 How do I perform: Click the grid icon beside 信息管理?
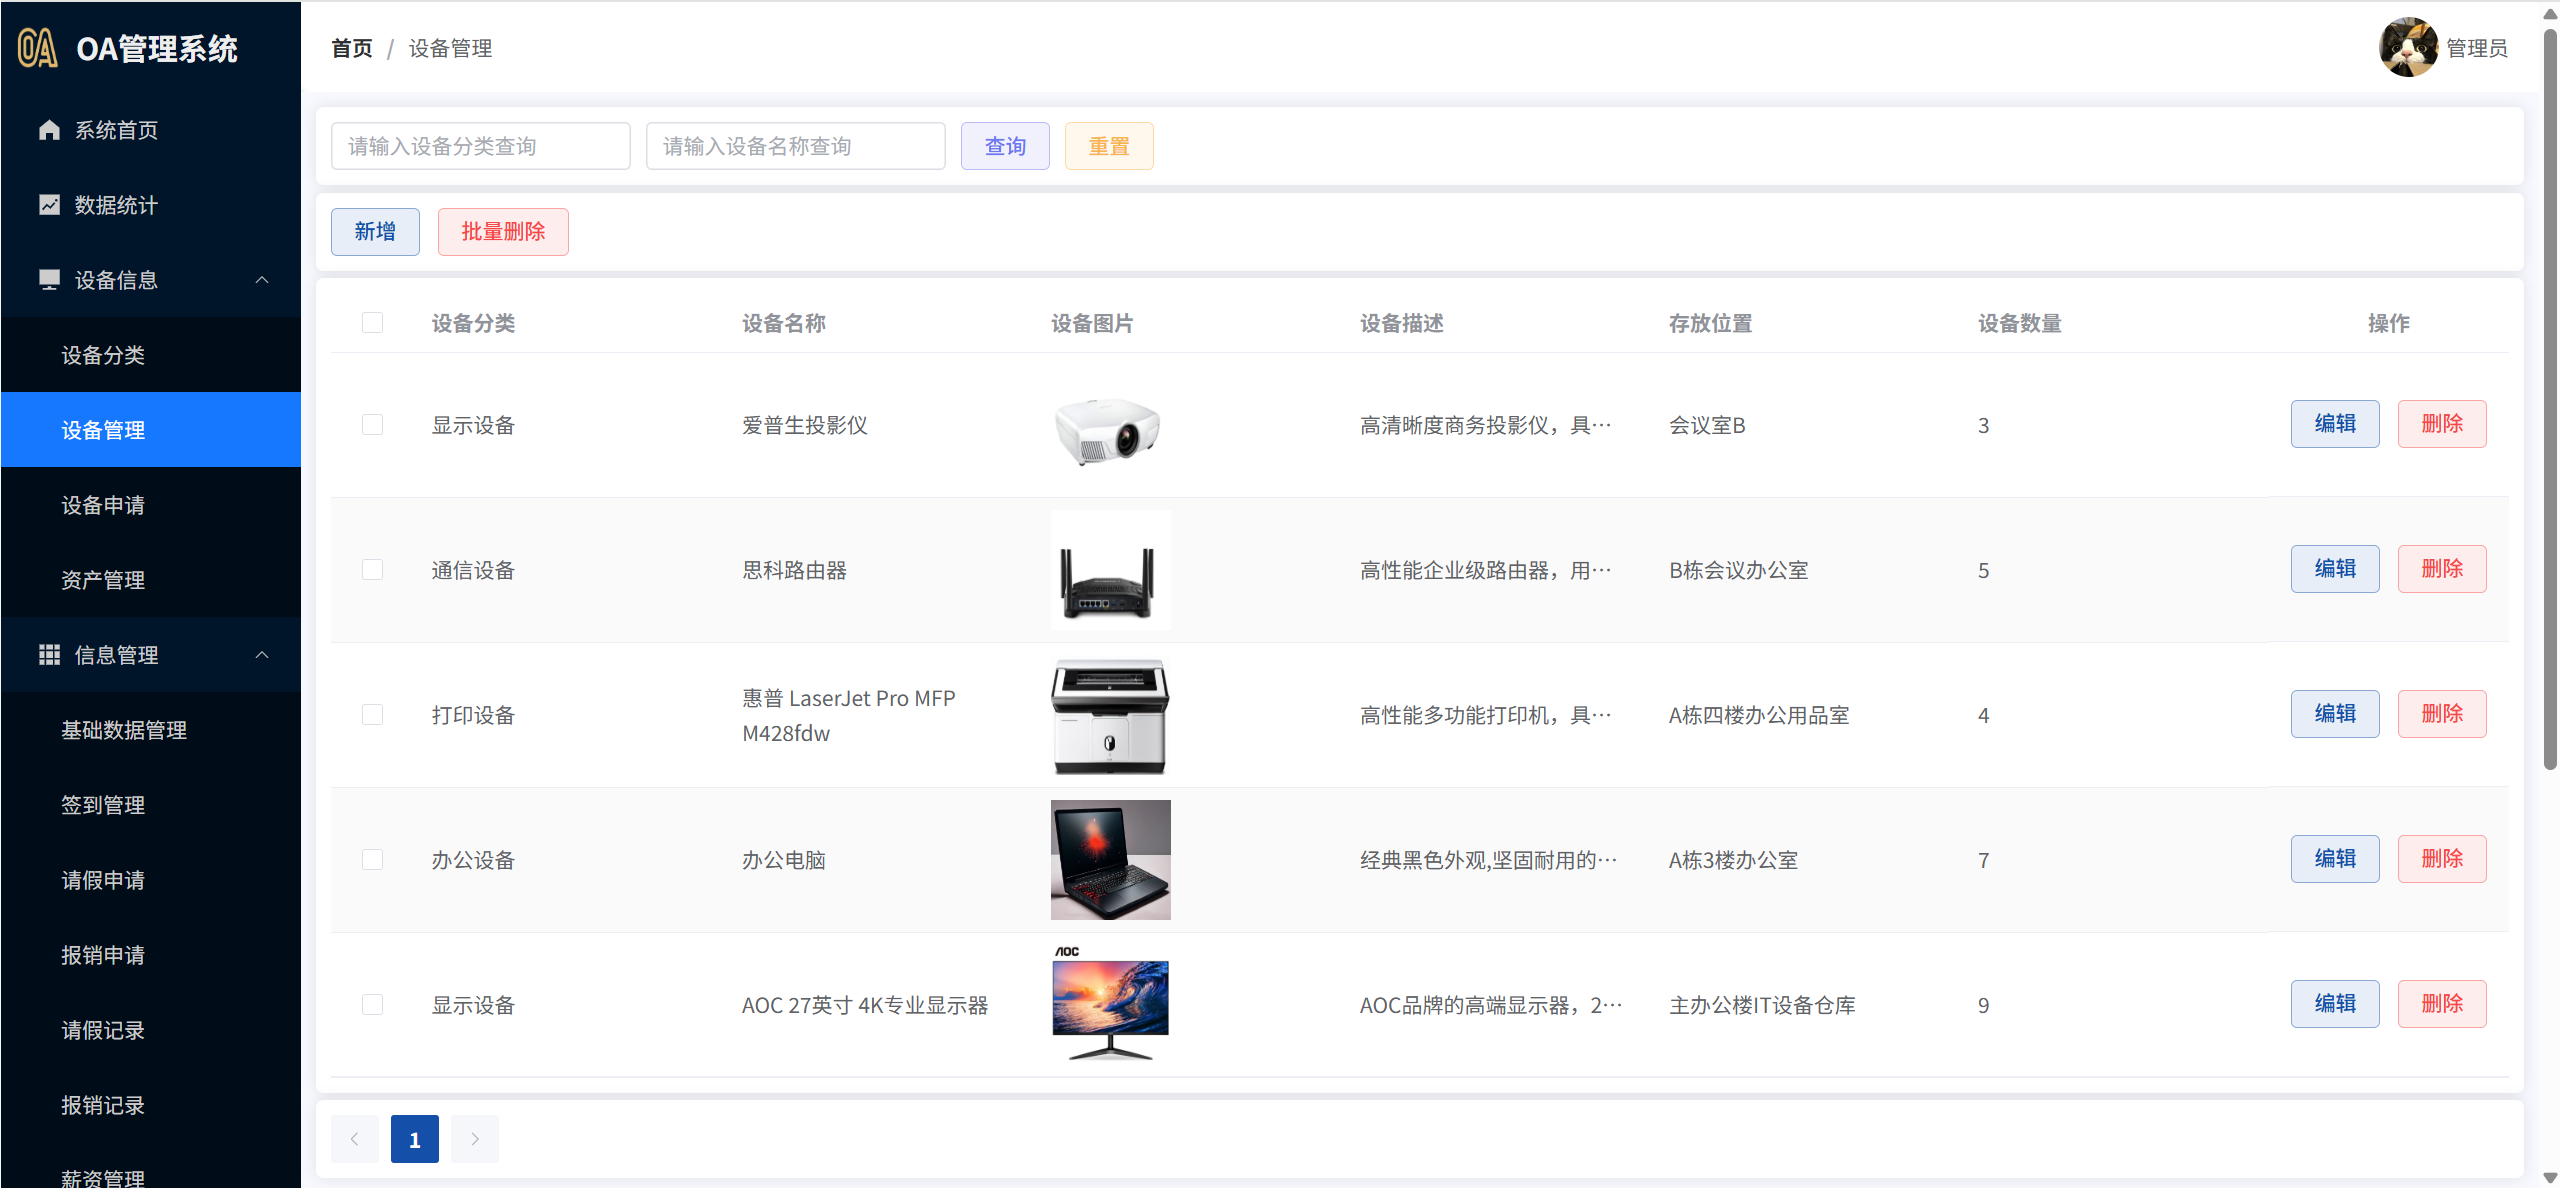click(49, 655)
